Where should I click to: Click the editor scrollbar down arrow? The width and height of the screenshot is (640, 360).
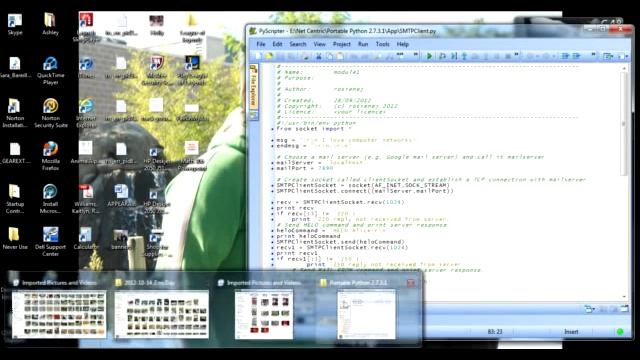coord(624,297)
